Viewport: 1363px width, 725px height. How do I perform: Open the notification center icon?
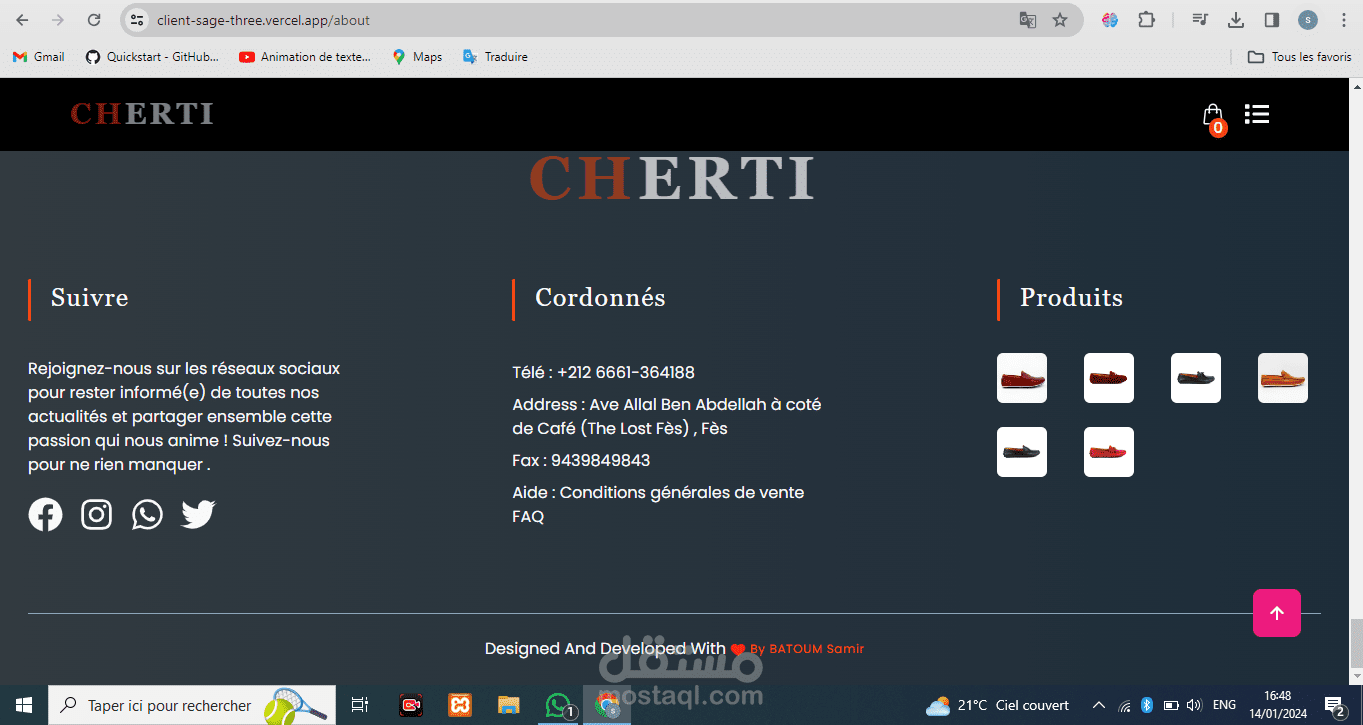coord(1334,705)
